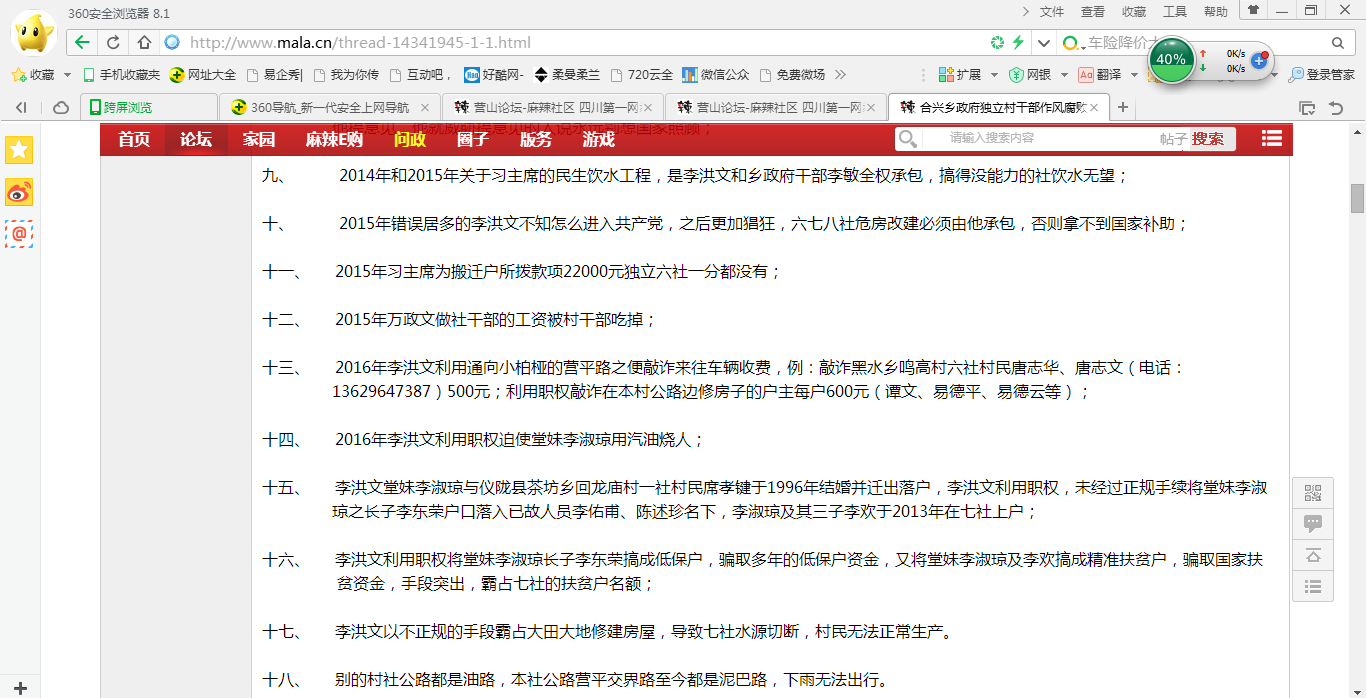Open the forum hamburger menu icon
This screenshot has width=1366, height=698.
(x=1271, y=139)
